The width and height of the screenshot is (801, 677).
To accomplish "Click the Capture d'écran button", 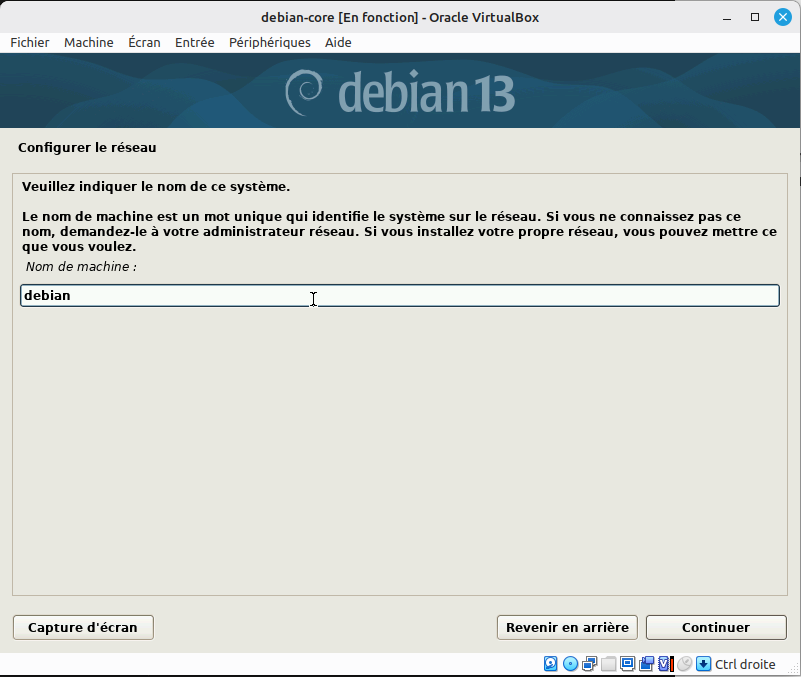I will (83, 627).
